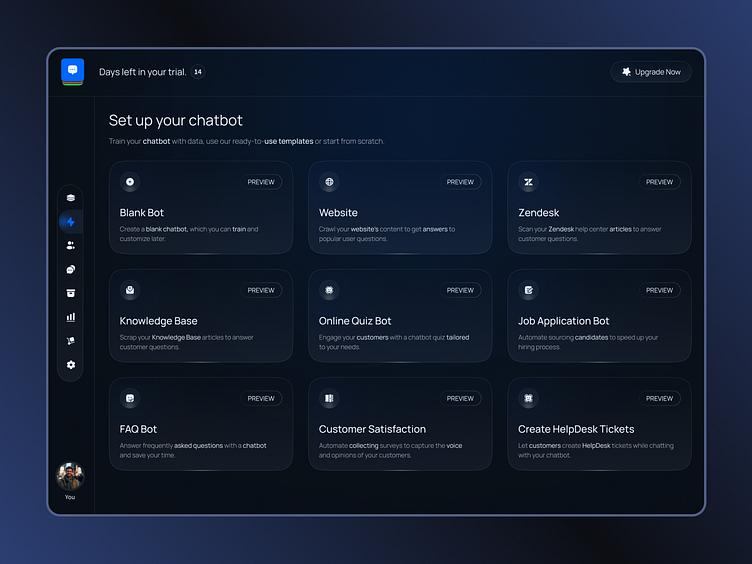The height and width of the screenshot is (564, 752).
Task: Open the bar chart analytics icon
Action: tap(71, 317)
